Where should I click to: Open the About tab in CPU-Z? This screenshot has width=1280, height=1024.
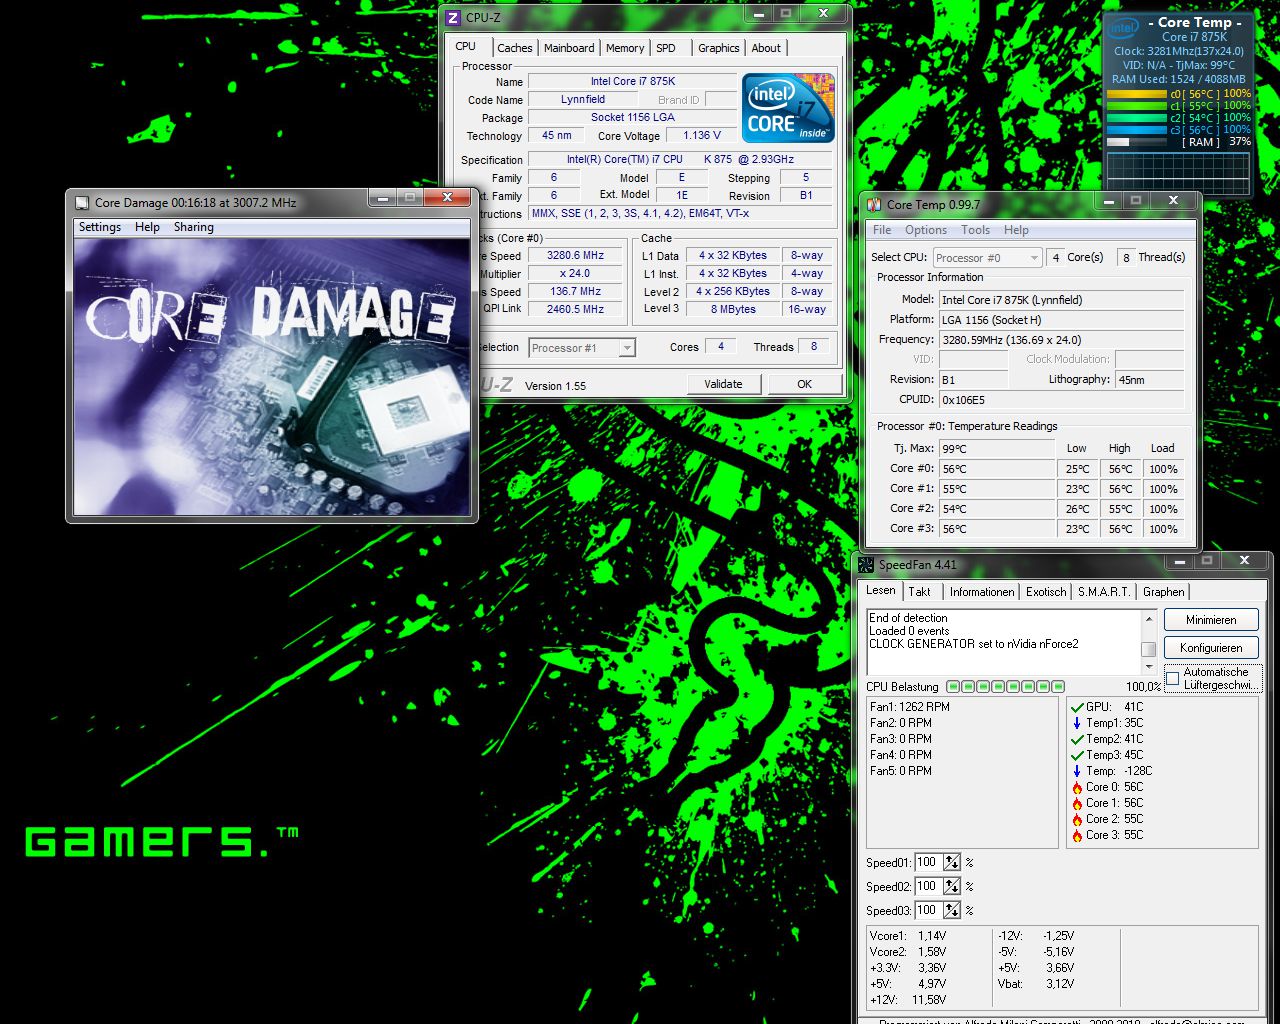click(766, 48)
